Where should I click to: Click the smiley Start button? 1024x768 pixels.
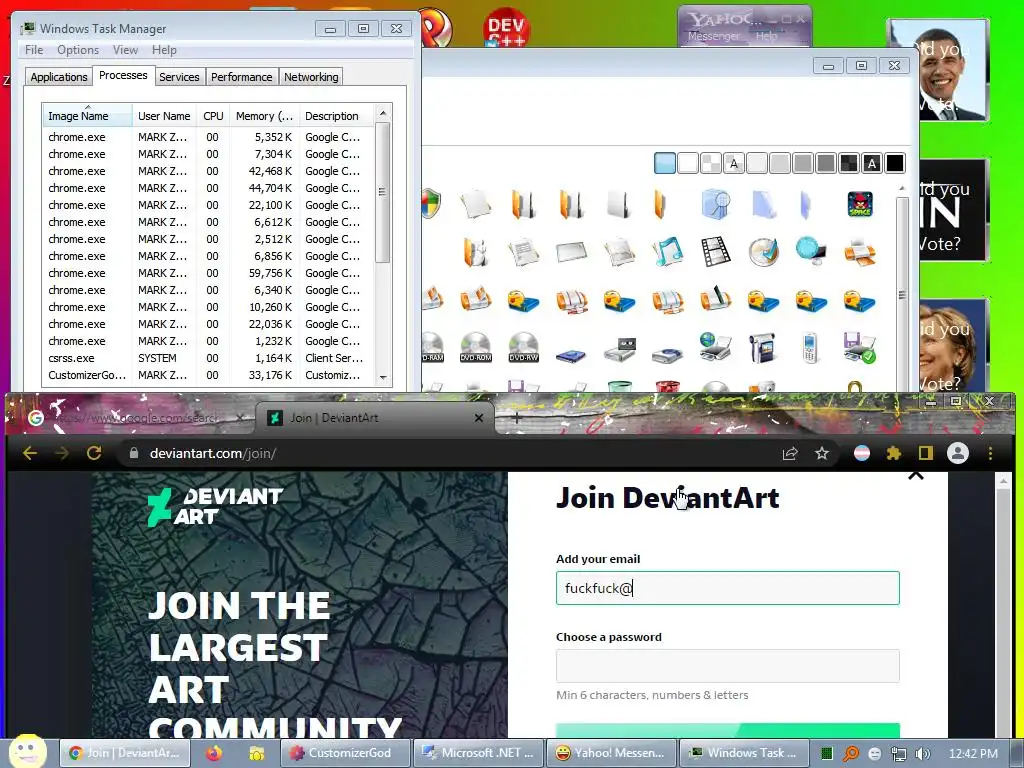[27, 751]
